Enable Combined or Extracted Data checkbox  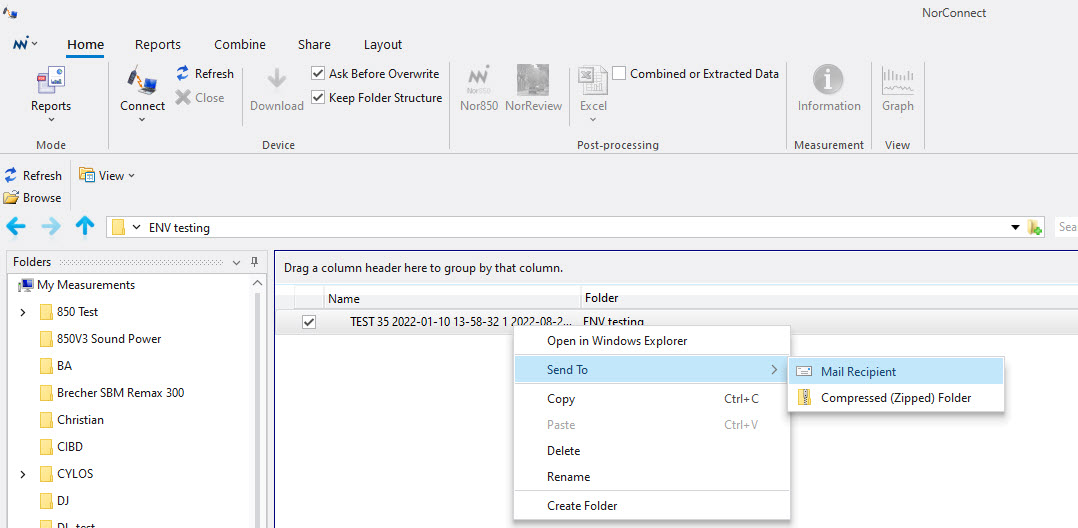619,74
